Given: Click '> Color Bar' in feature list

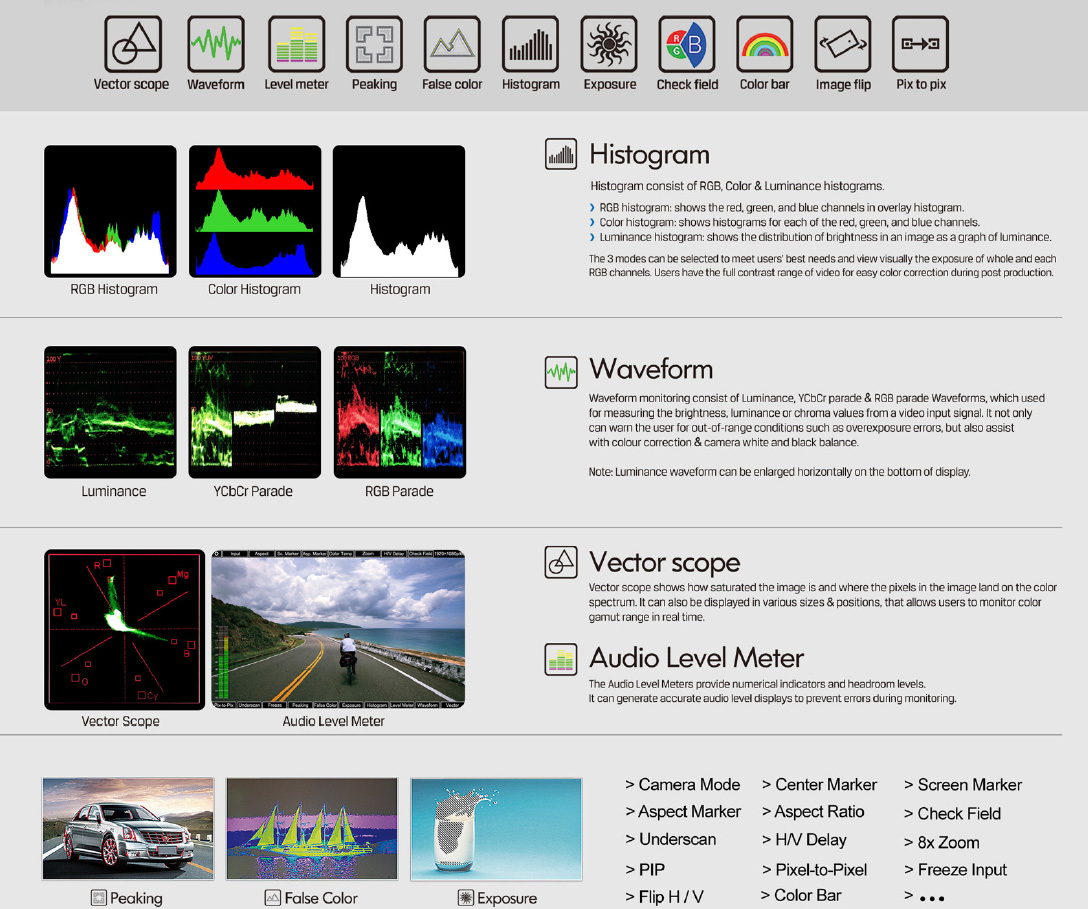Looking at the screenshot, I should (801, 895).
